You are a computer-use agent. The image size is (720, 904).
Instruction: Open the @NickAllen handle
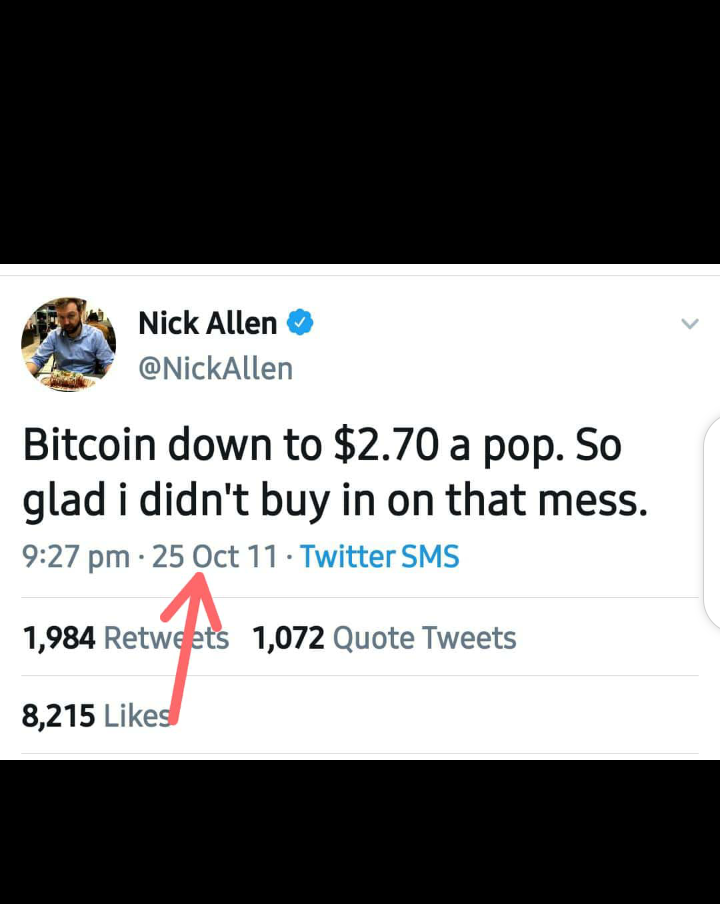[216, 369]
